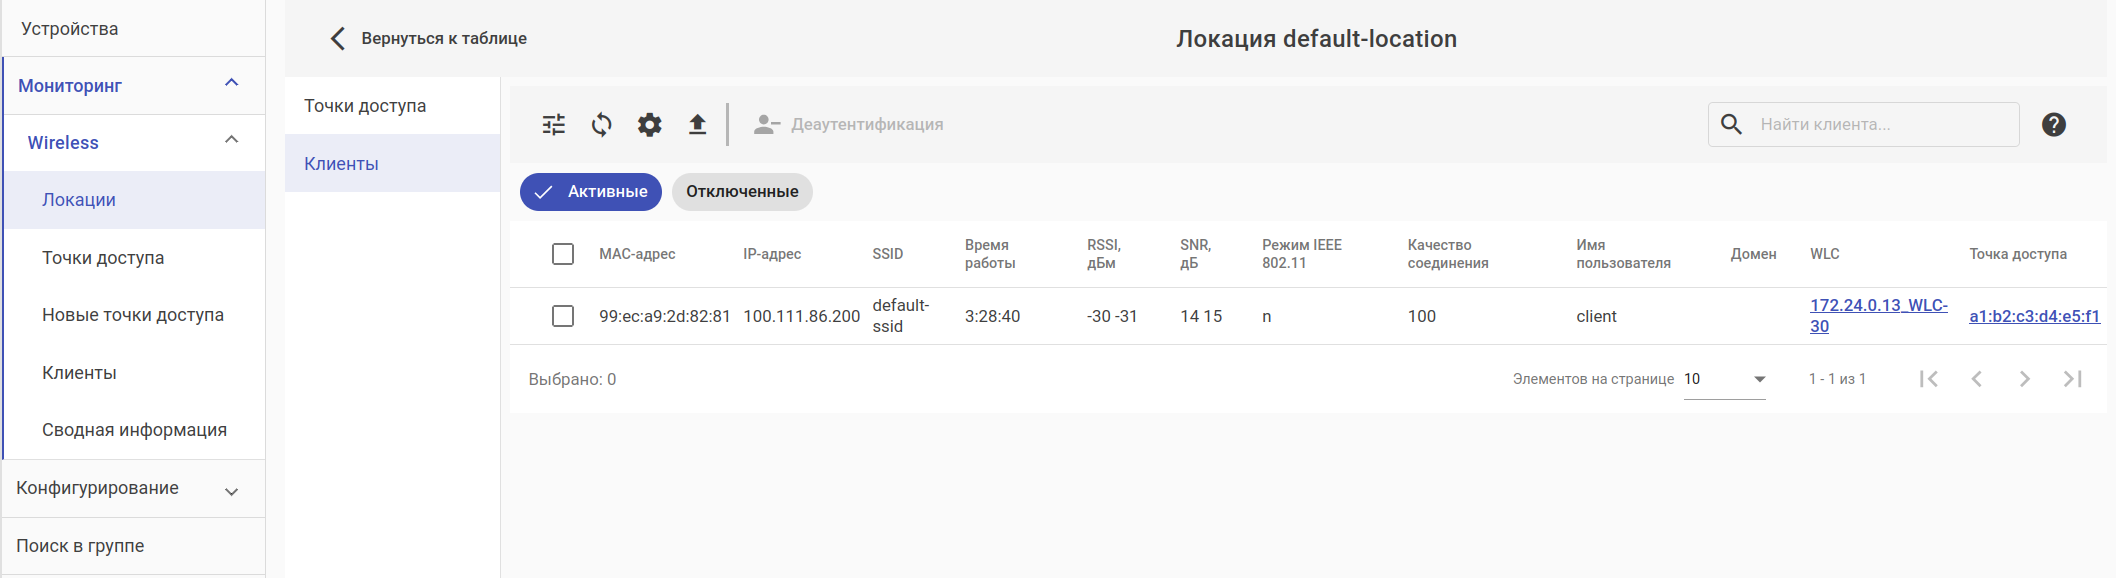This screenshot has height=578, width=2116.
Task: Click the SSID column header
Action: [x=888, y=254]
